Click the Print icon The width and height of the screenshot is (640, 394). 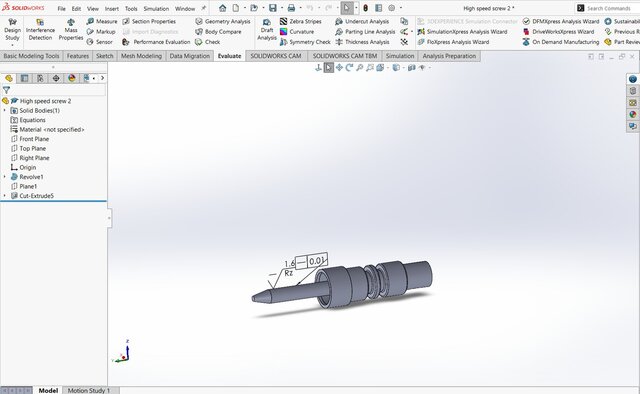click(x=291, y=8)
